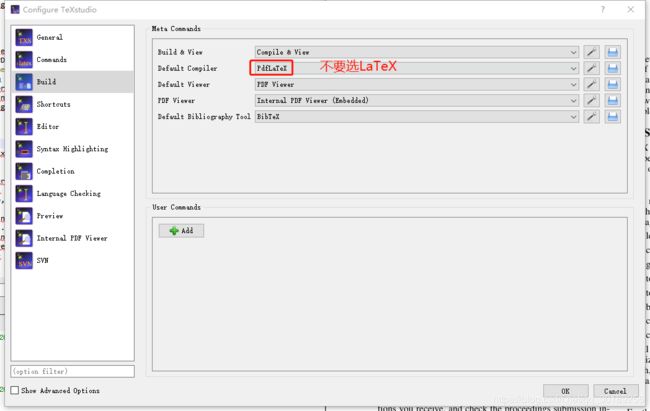The width and height of the screenshot is (650, 411).
Task: Click blue save icon for Default Viewer
Action: point(613,85)
